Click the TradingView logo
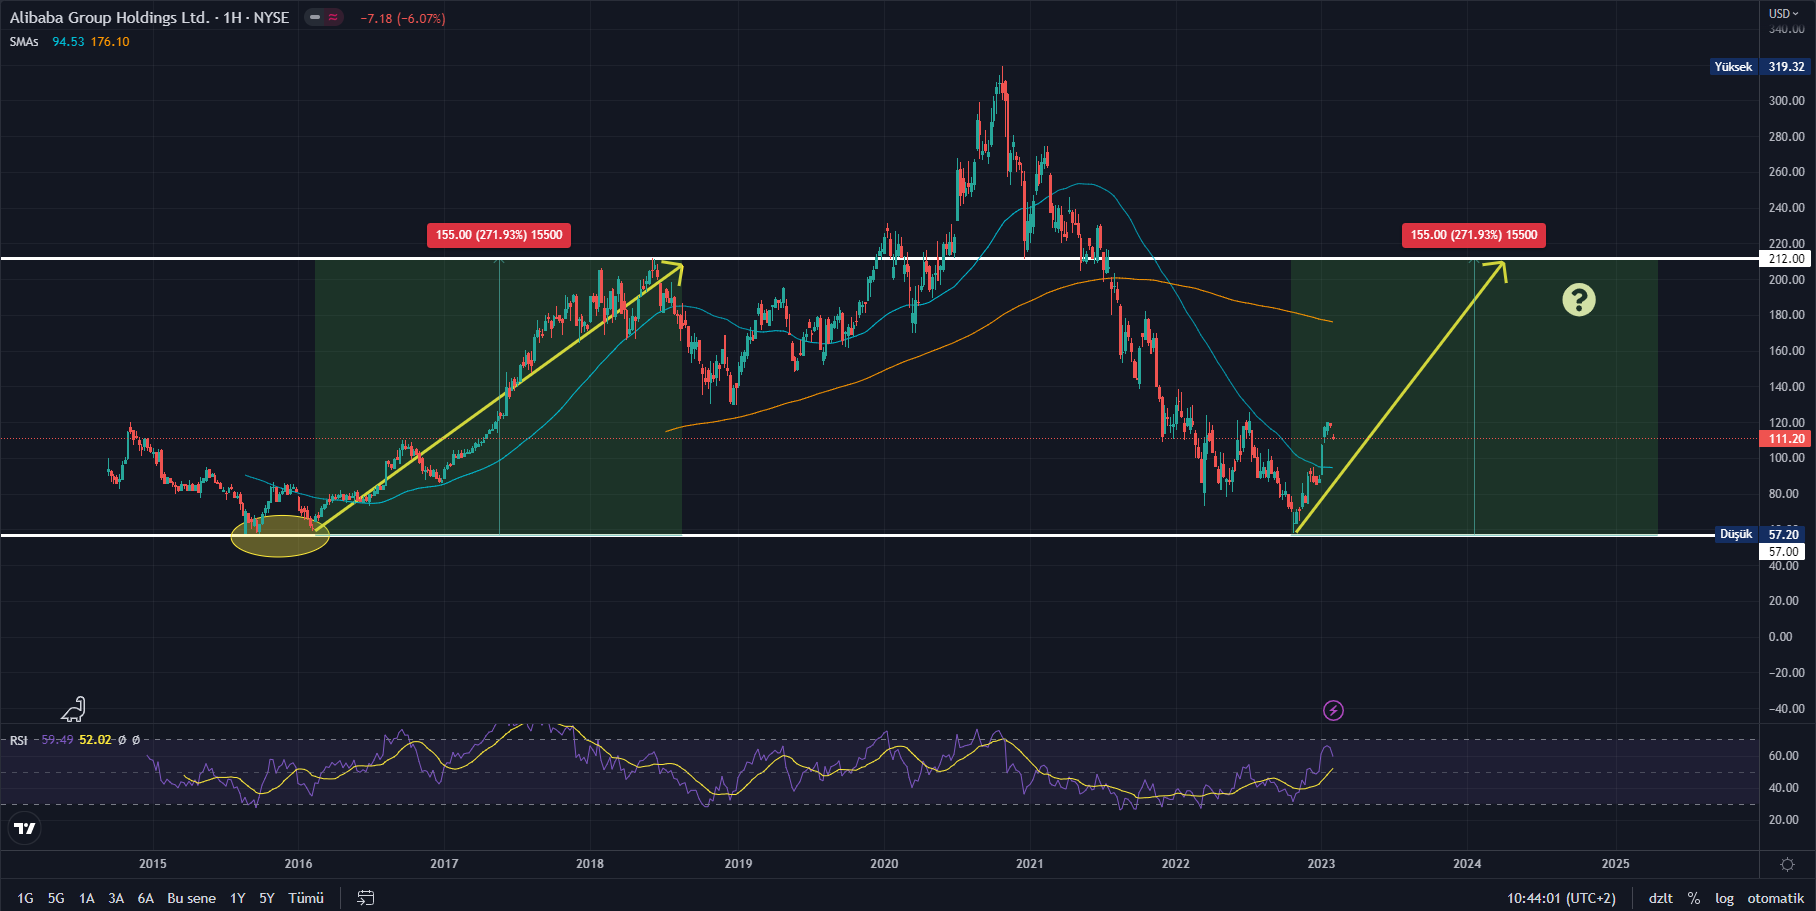 [x=25, y=828]
